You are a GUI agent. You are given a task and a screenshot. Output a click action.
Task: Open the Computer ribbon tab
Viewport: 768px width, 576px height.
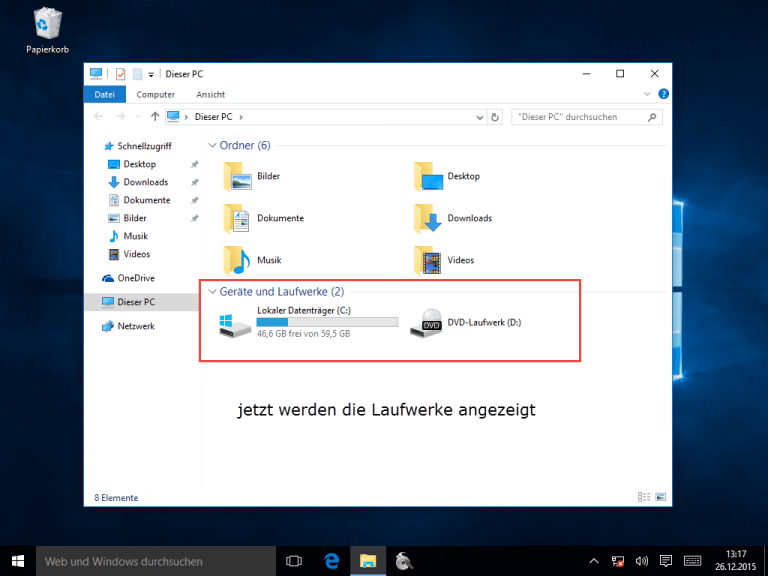click(156, 95)
